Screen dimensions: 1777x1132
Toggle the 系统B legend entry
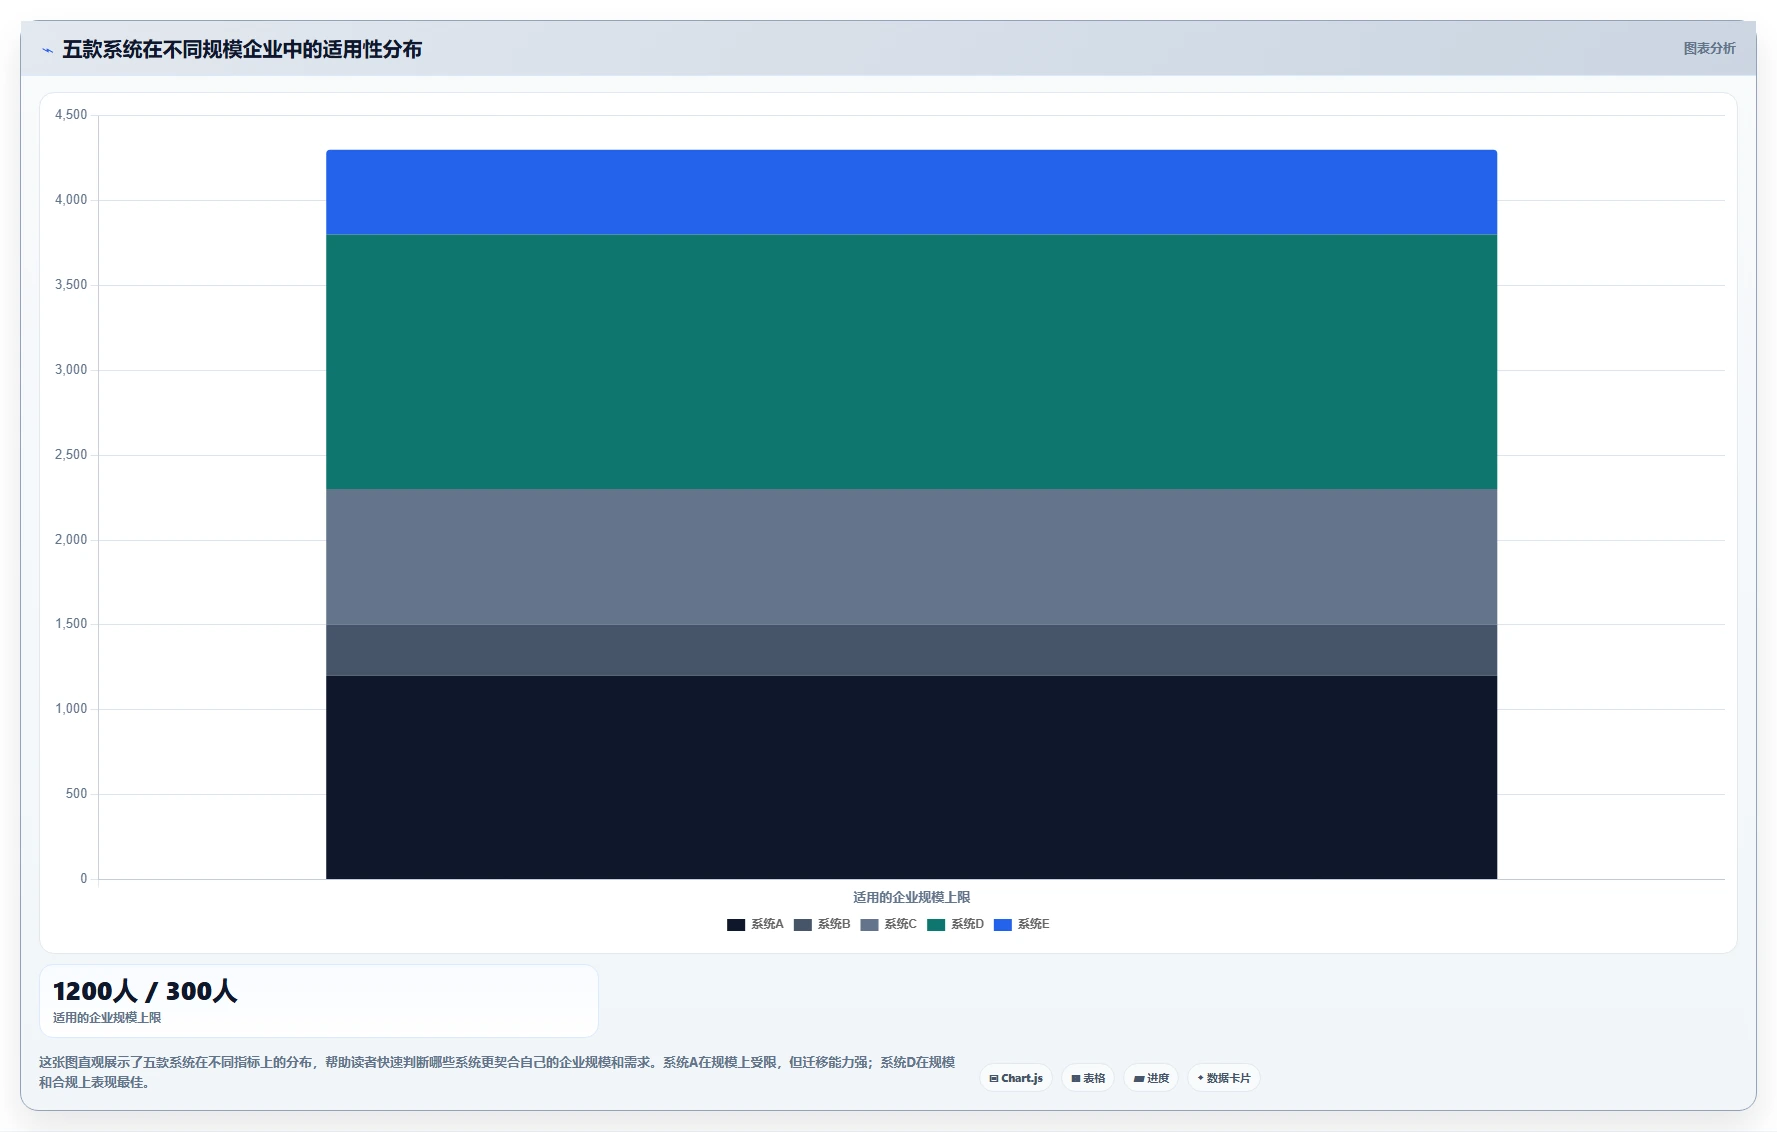822,924
